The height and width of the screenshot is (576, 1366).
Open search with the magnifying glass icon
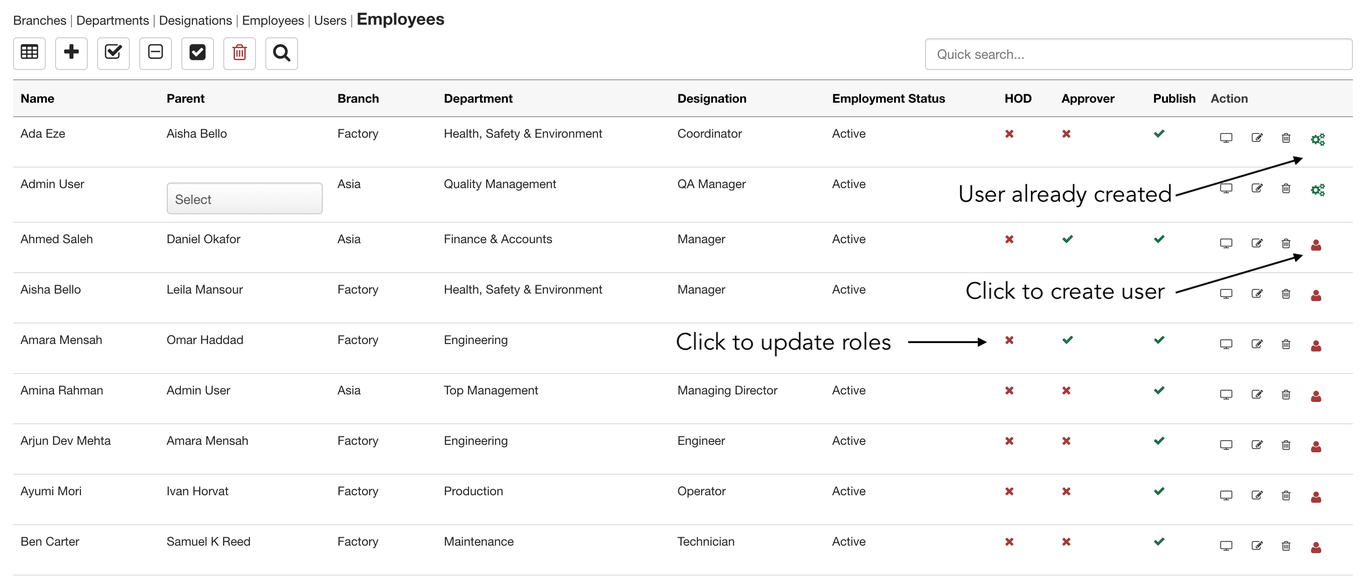coord(282,53)
